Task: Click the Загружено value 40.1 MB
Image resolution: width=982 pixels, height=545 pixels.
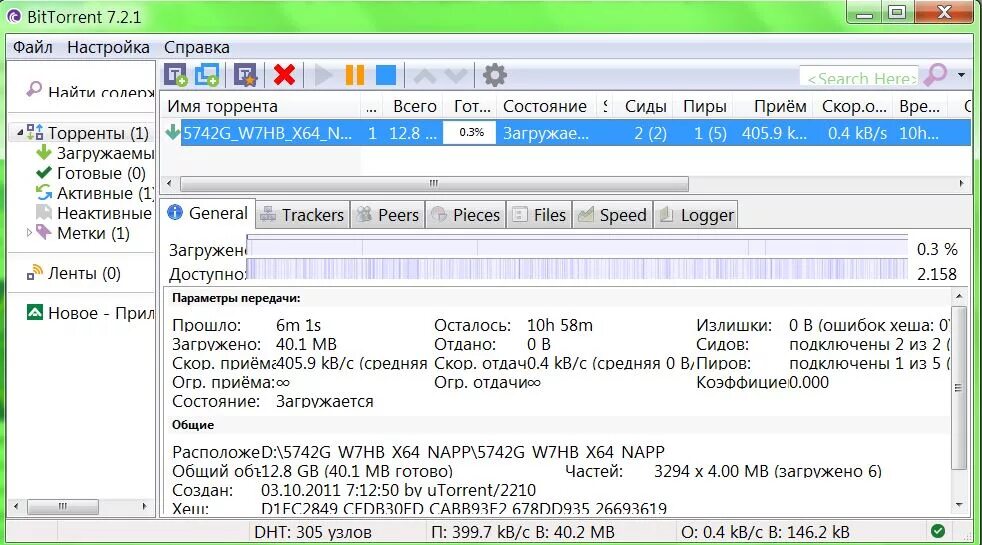Action: [306, 344]
